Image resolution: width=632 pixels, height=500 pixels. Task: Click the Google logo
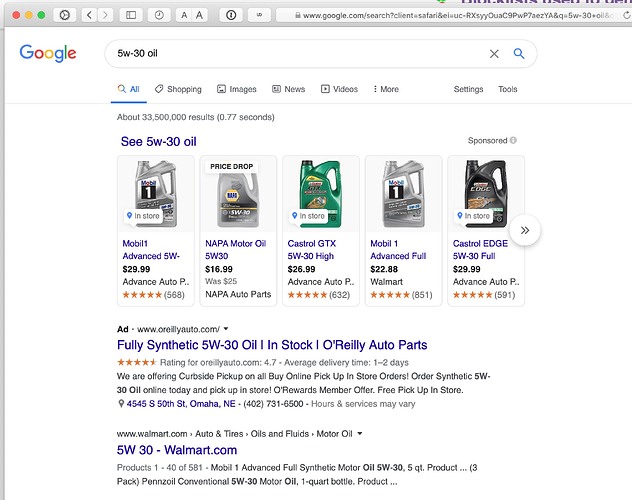point(48,54)
